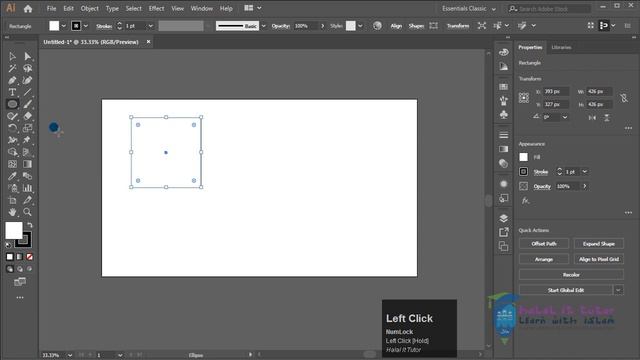Choose the Mesh tool
Screen dimensions: 640x360
point(12,164)
